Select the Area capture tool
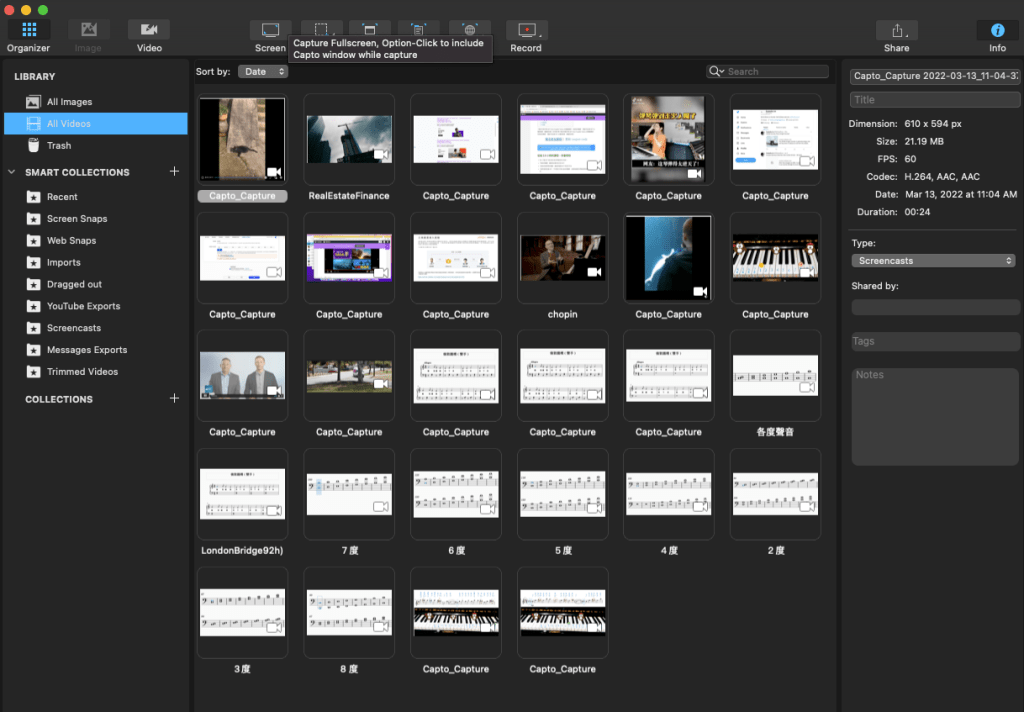 321,30
